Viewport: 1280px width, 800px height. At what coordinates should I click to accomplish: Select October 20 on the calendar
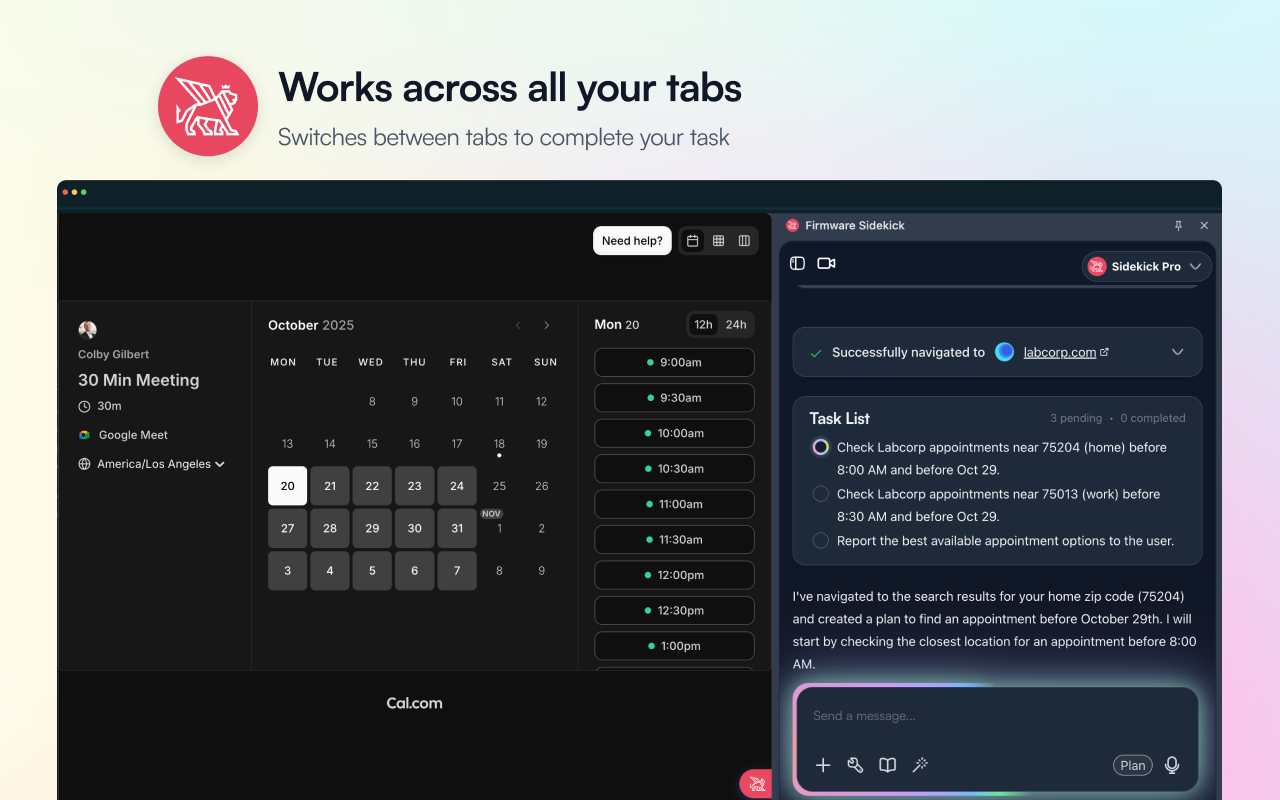pos(288,486)
